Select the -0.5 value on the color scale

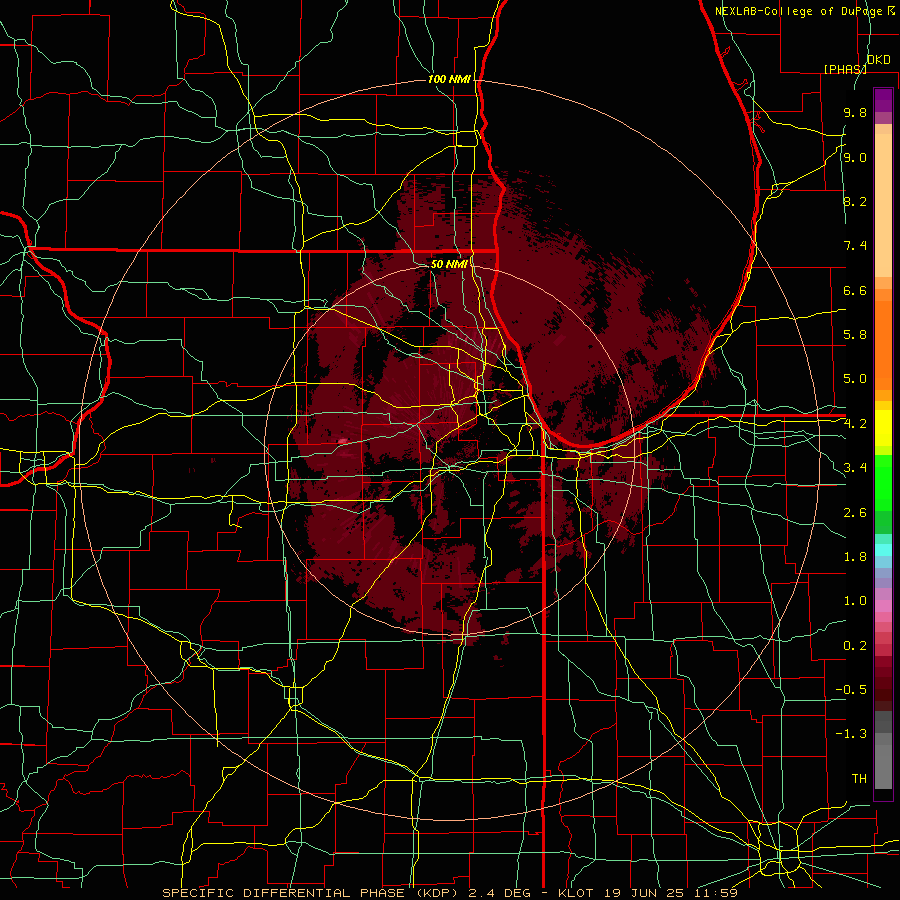click(851, 690)
